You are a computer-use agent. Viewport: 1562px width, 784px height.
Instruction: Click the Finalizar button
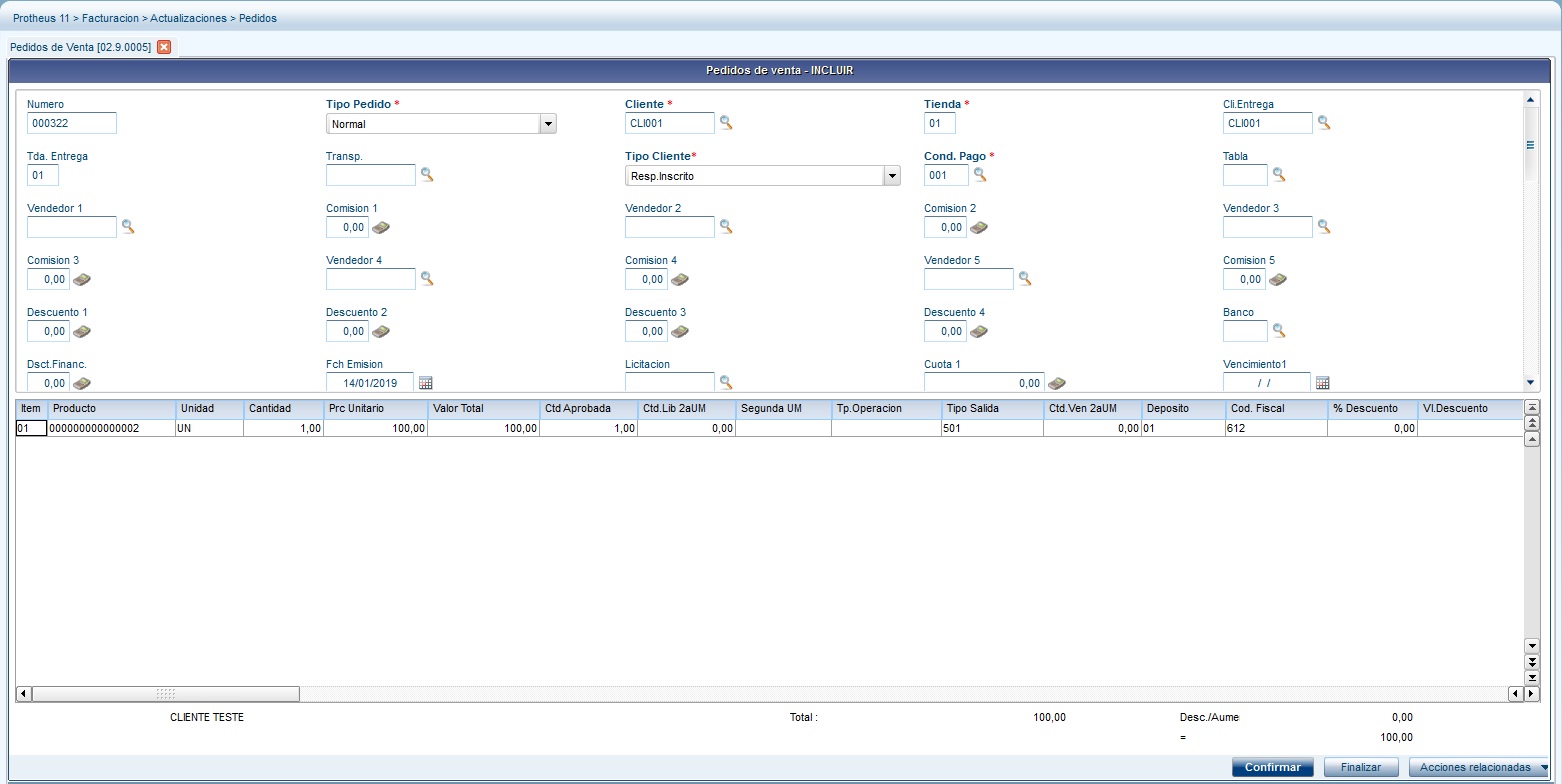pos(1360,767)
